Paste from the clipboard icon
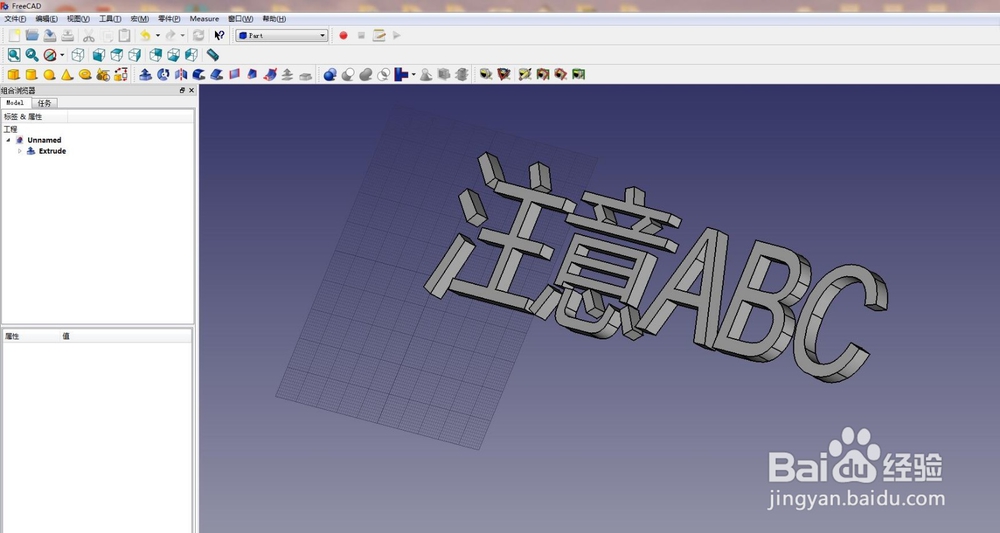 pos(124,36)
